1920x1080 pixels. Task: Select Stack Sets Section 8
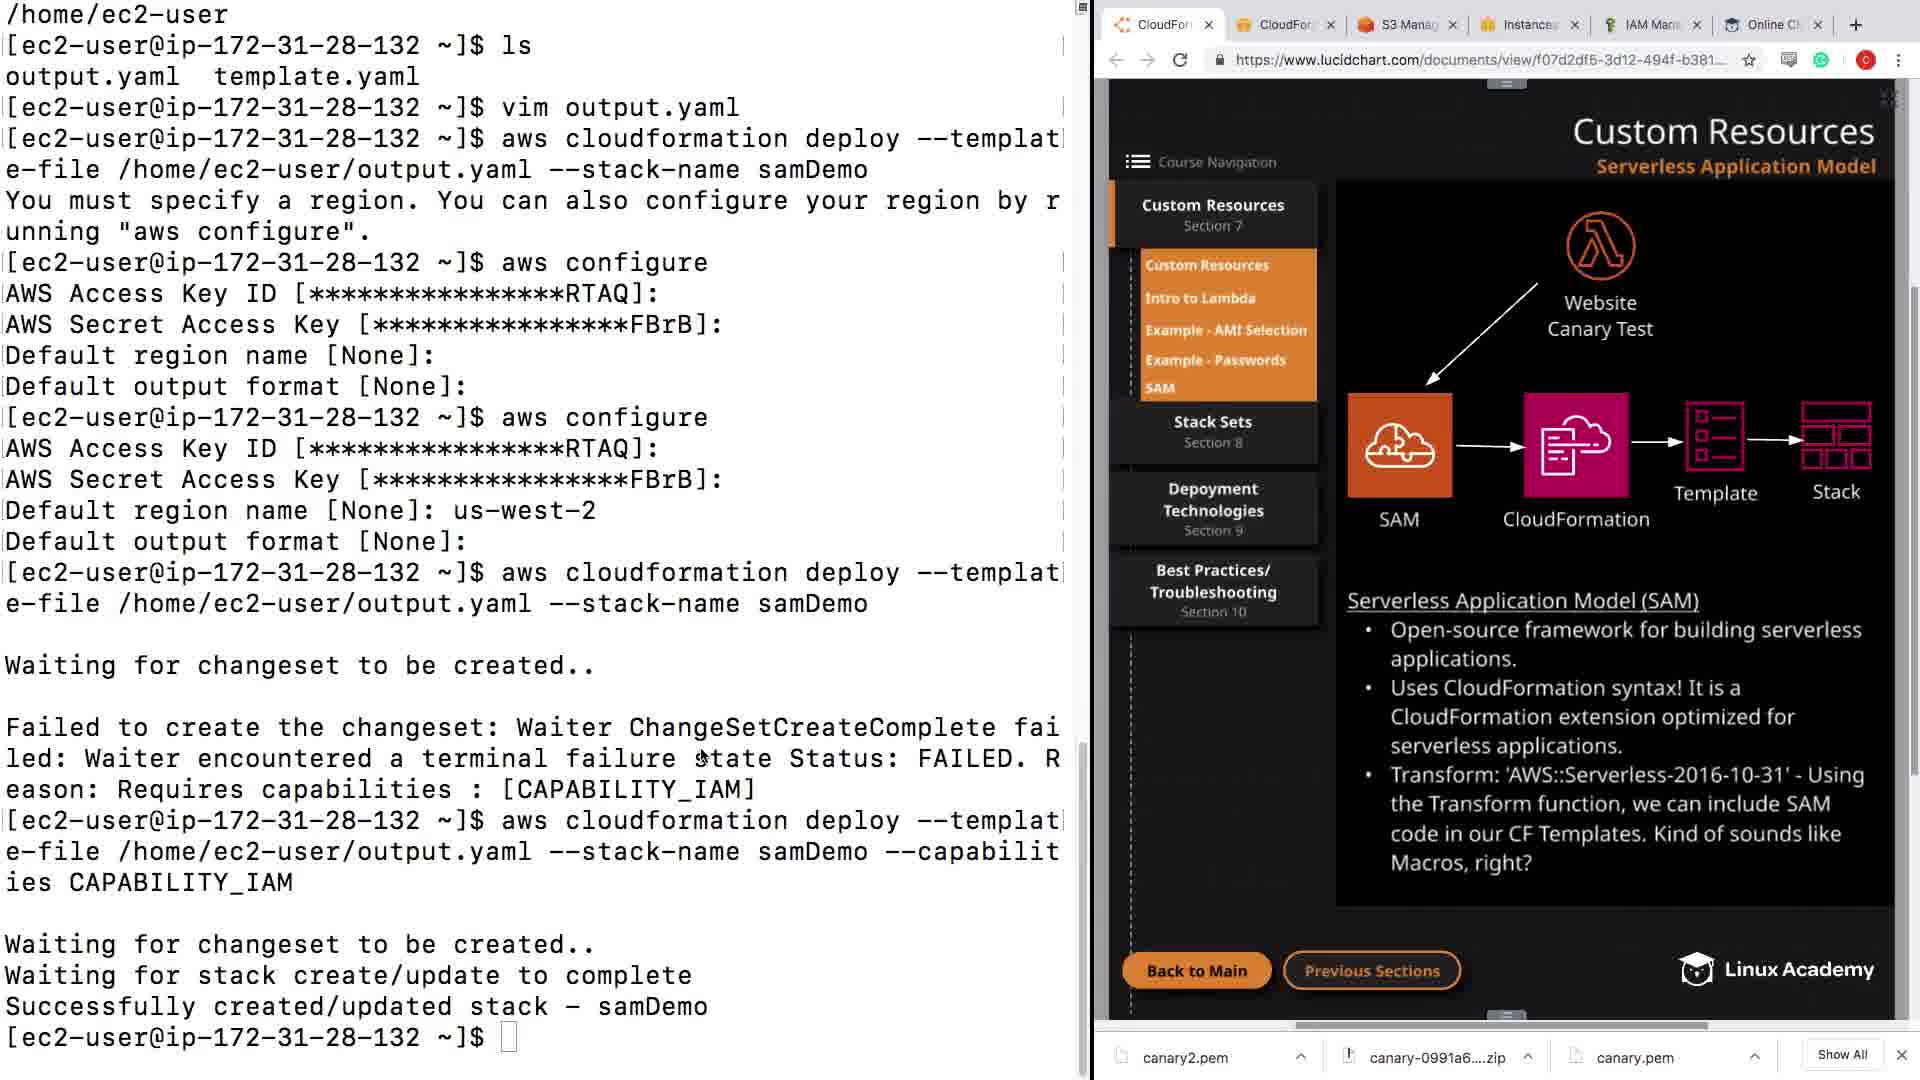pyautogui.click(x=1212, y=431)
